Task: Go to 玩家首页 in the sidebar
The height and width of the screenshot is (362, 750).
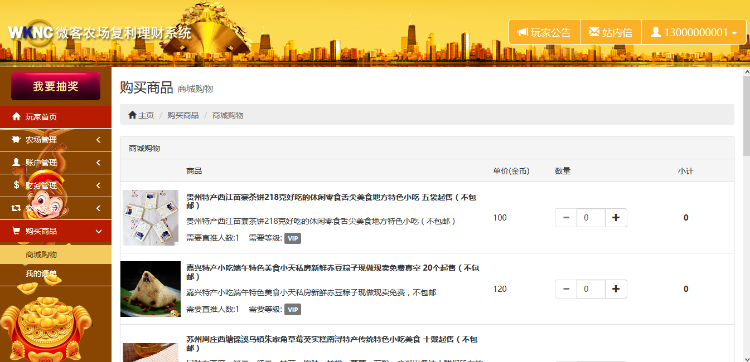Action: 55,117
